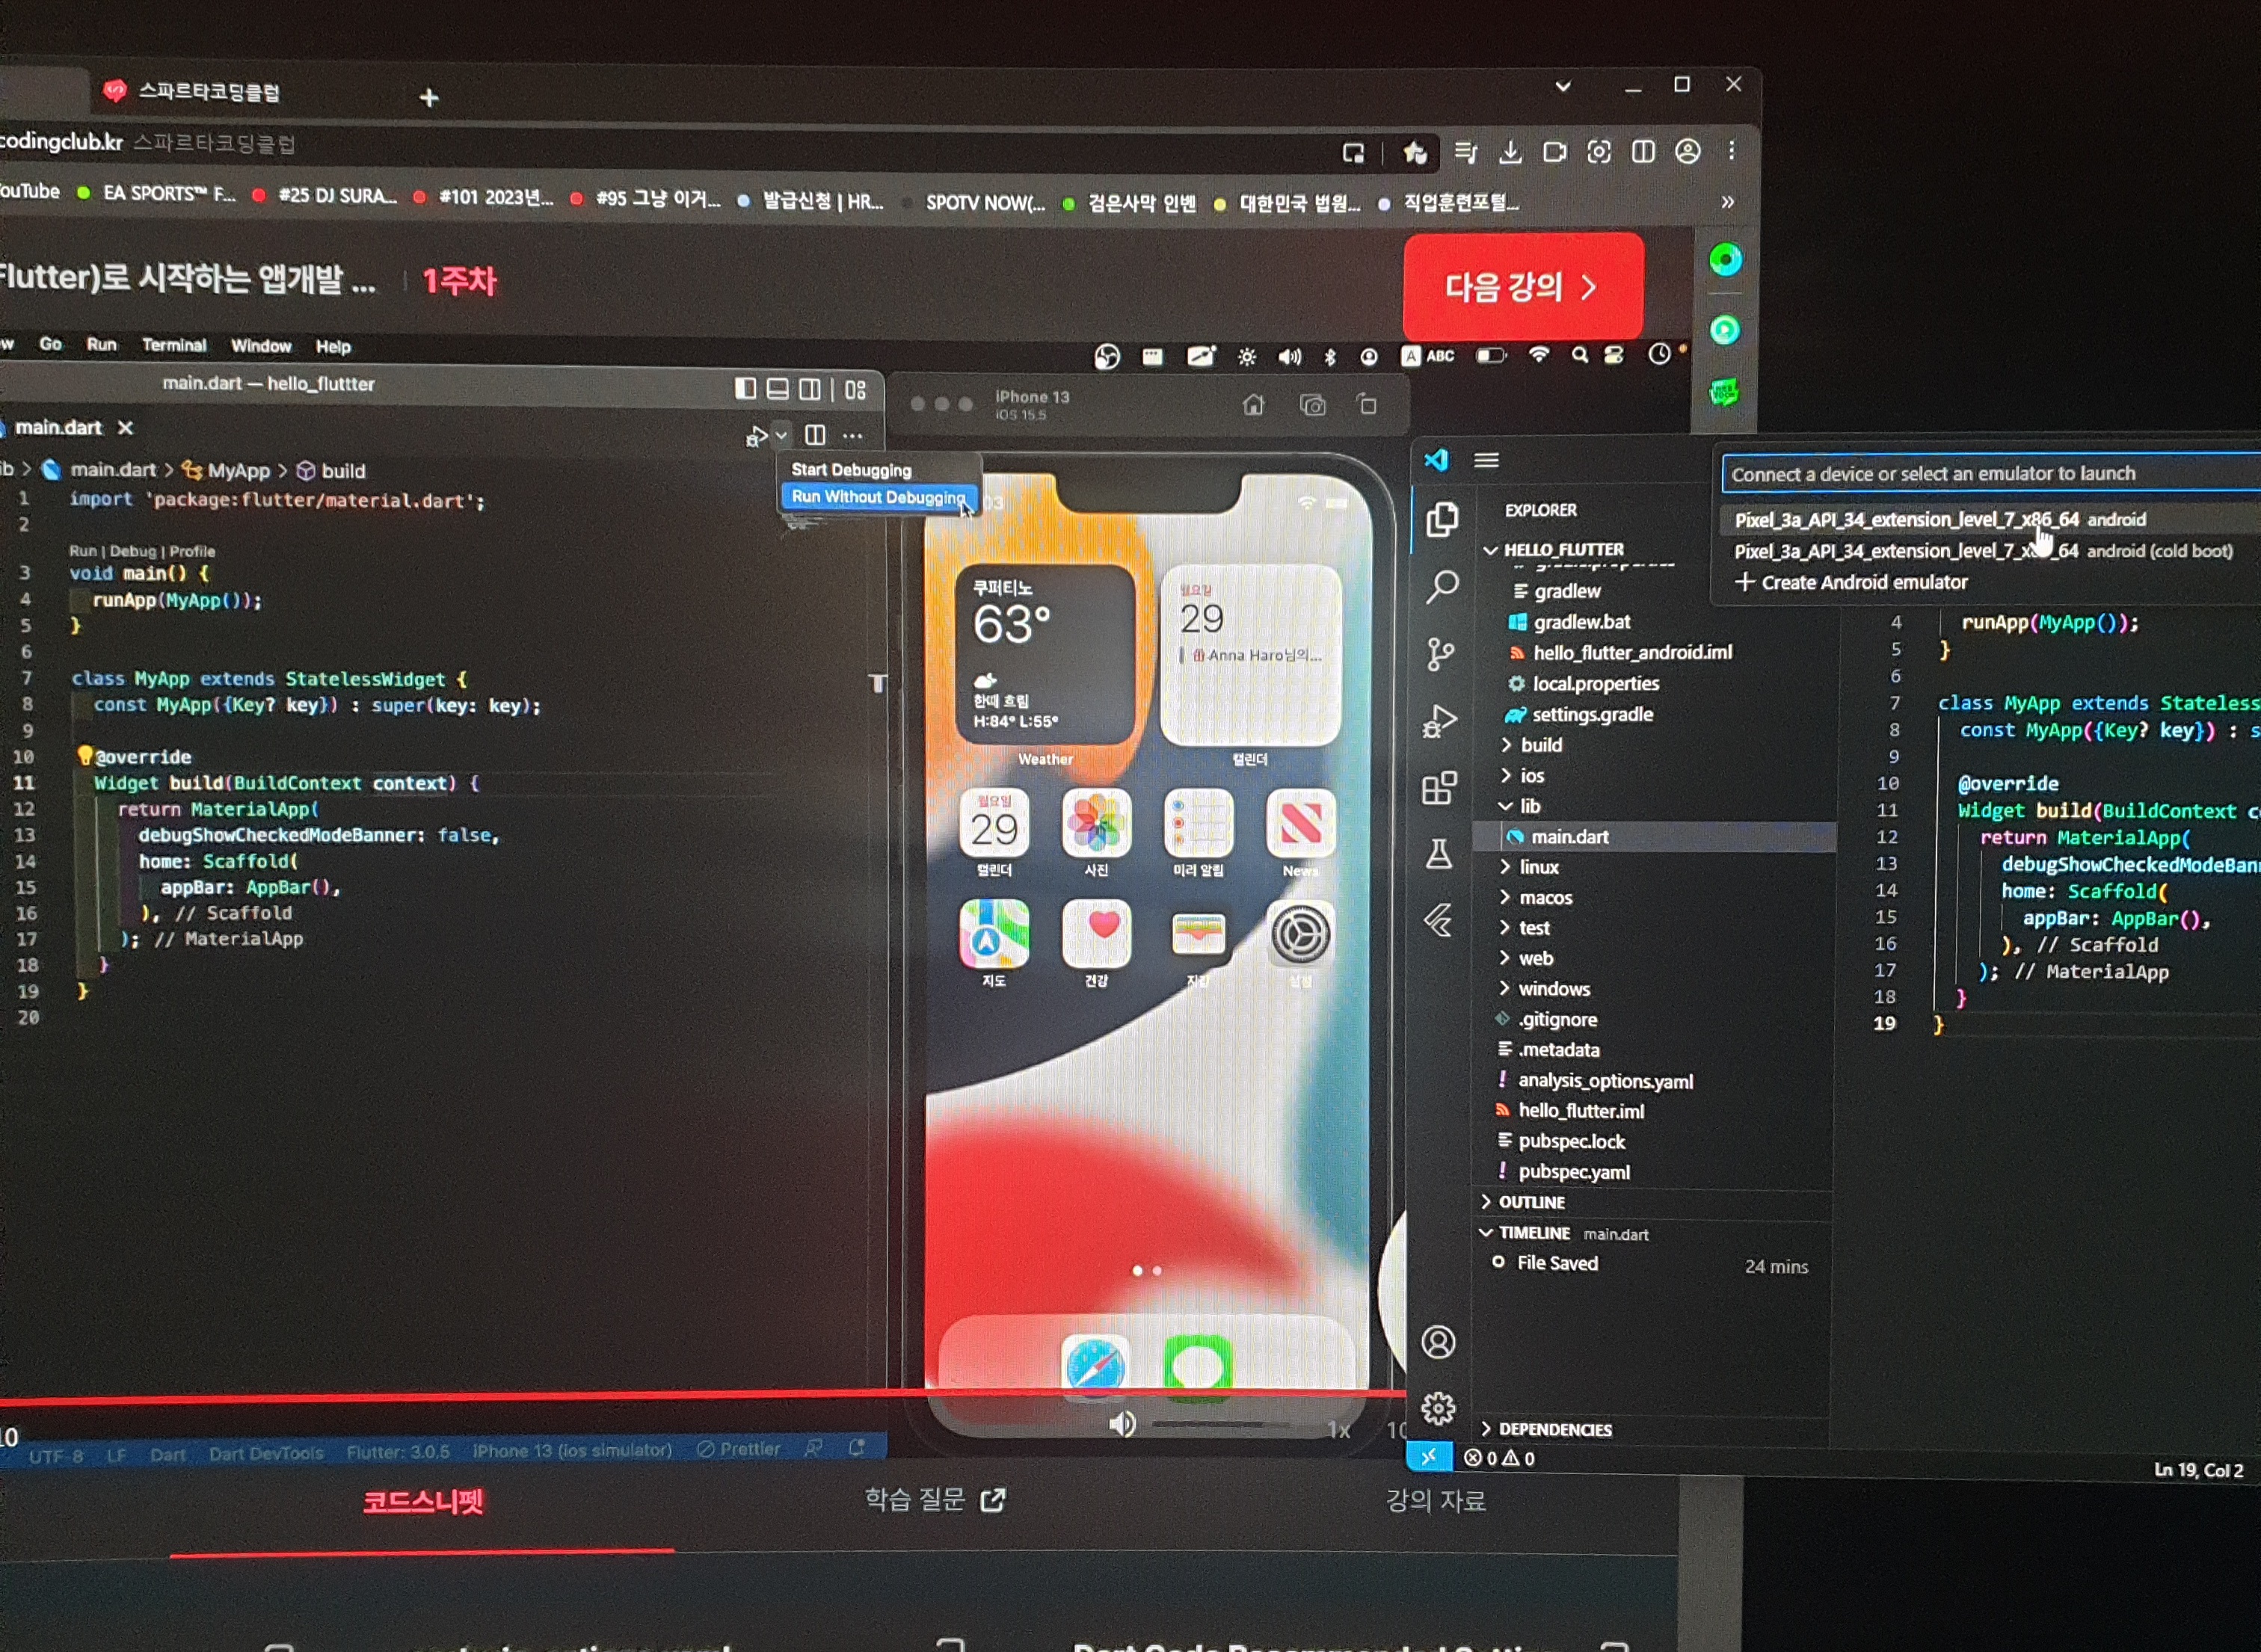Viewport: 2261px width, 1652px height.
Task: Click the bookmark star in the address bar
Action: 1415,152
